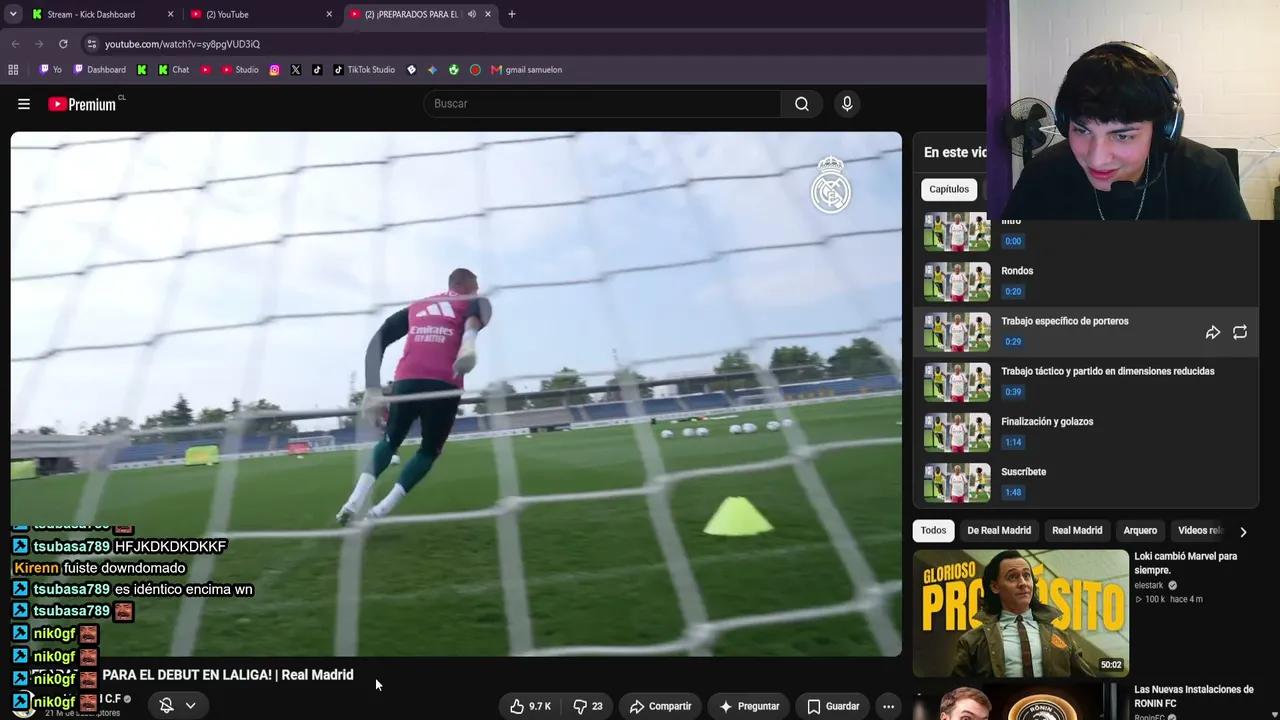Filter by 'Real Madrid' chip
This screenshot has width=1280, height=720.
pos(1077,531)
